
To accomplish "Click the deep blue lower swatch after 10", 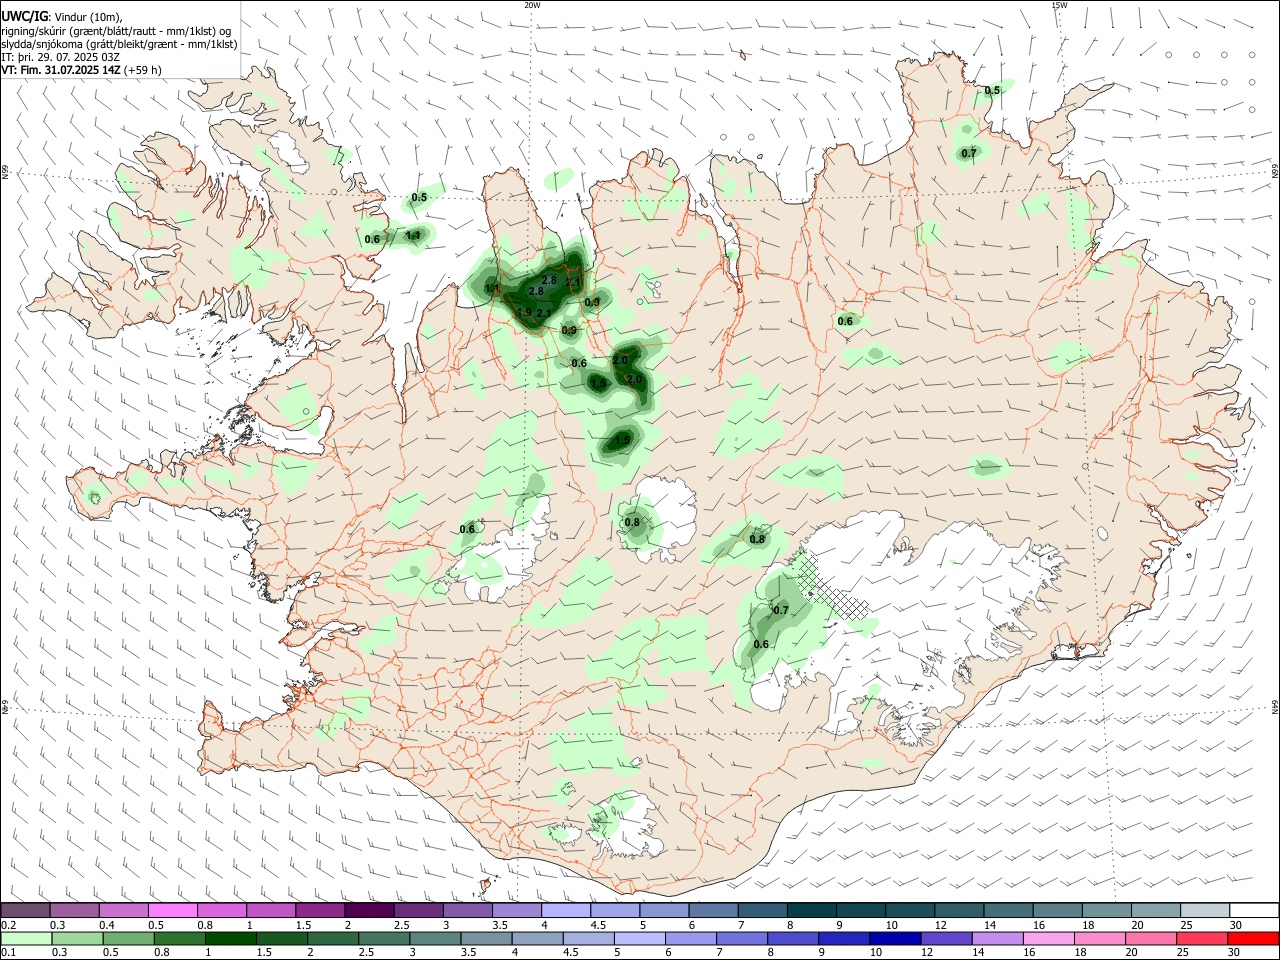I will pyautogui.click(x=894, y=938).
